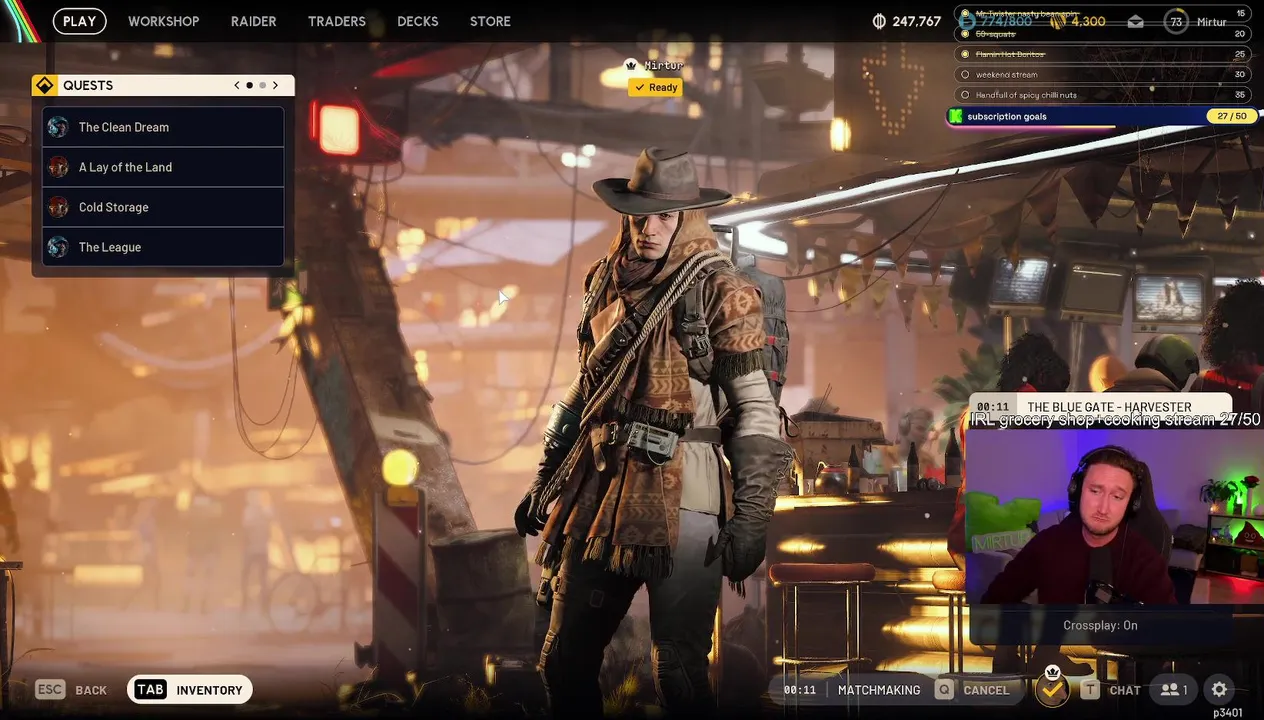Open the Cold Storage quest
This screenshot has width=1264, height=720.
click(x=163, y=207)
